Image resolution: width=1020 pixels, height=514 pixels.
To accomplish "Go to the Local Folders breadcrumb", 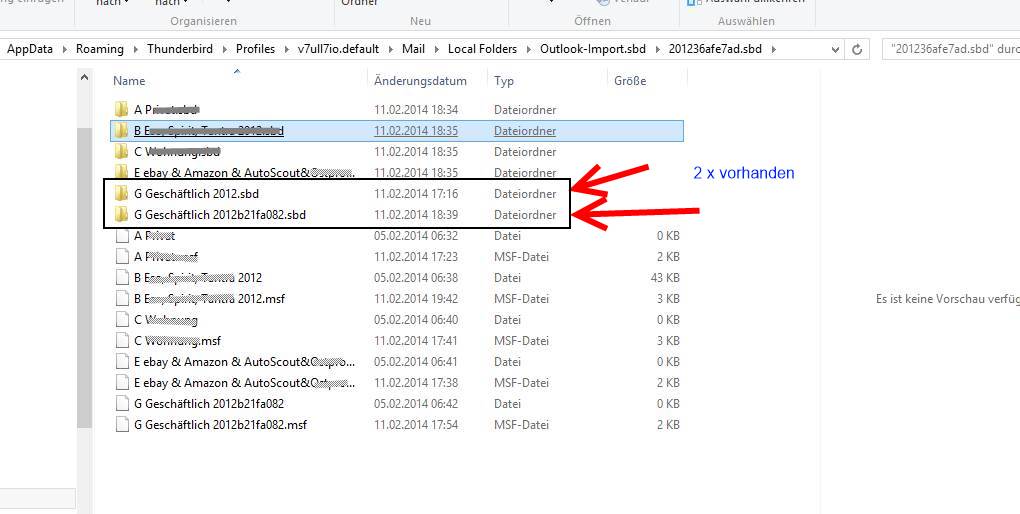I will coord(483,49).
